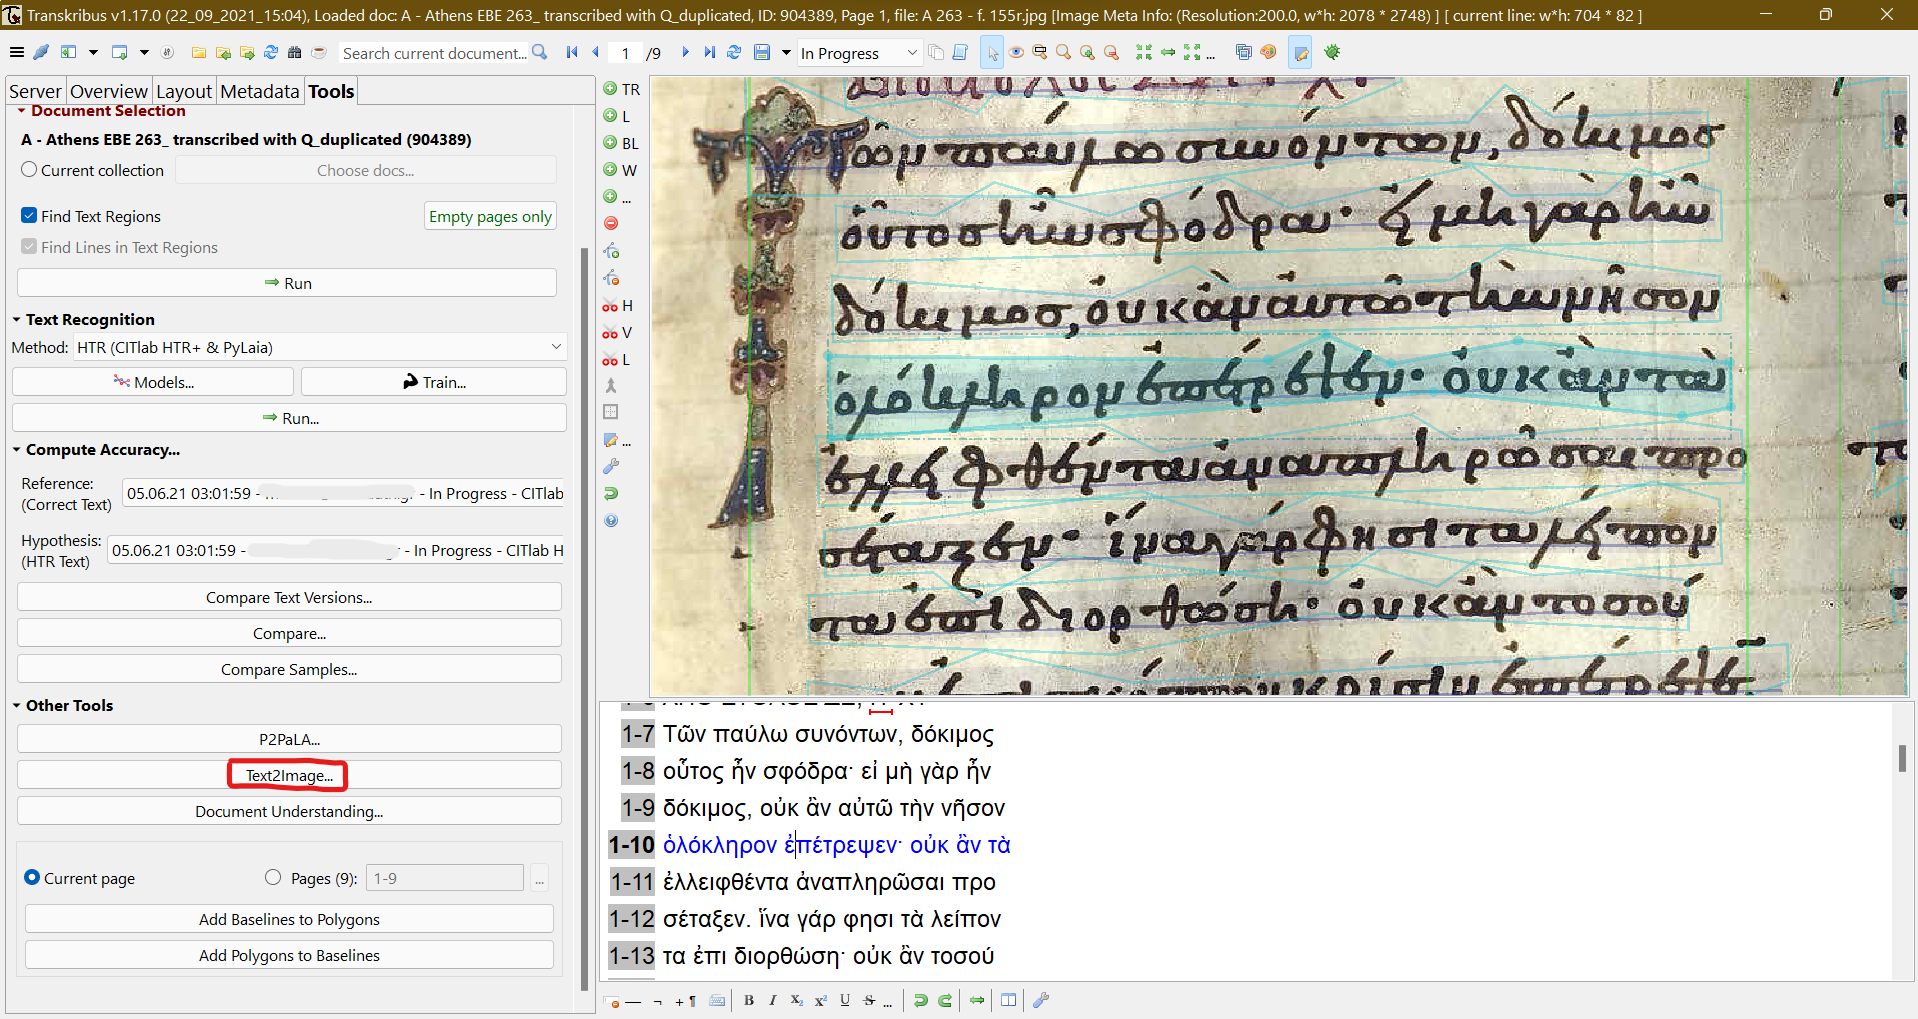Collapse the Other Tools section

coord(17,705)
